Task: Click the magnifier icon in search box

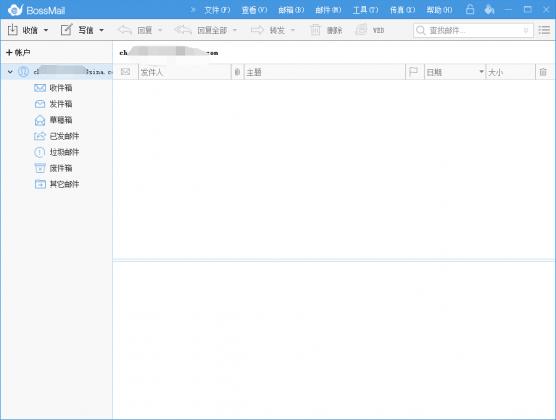Action: 421,30
